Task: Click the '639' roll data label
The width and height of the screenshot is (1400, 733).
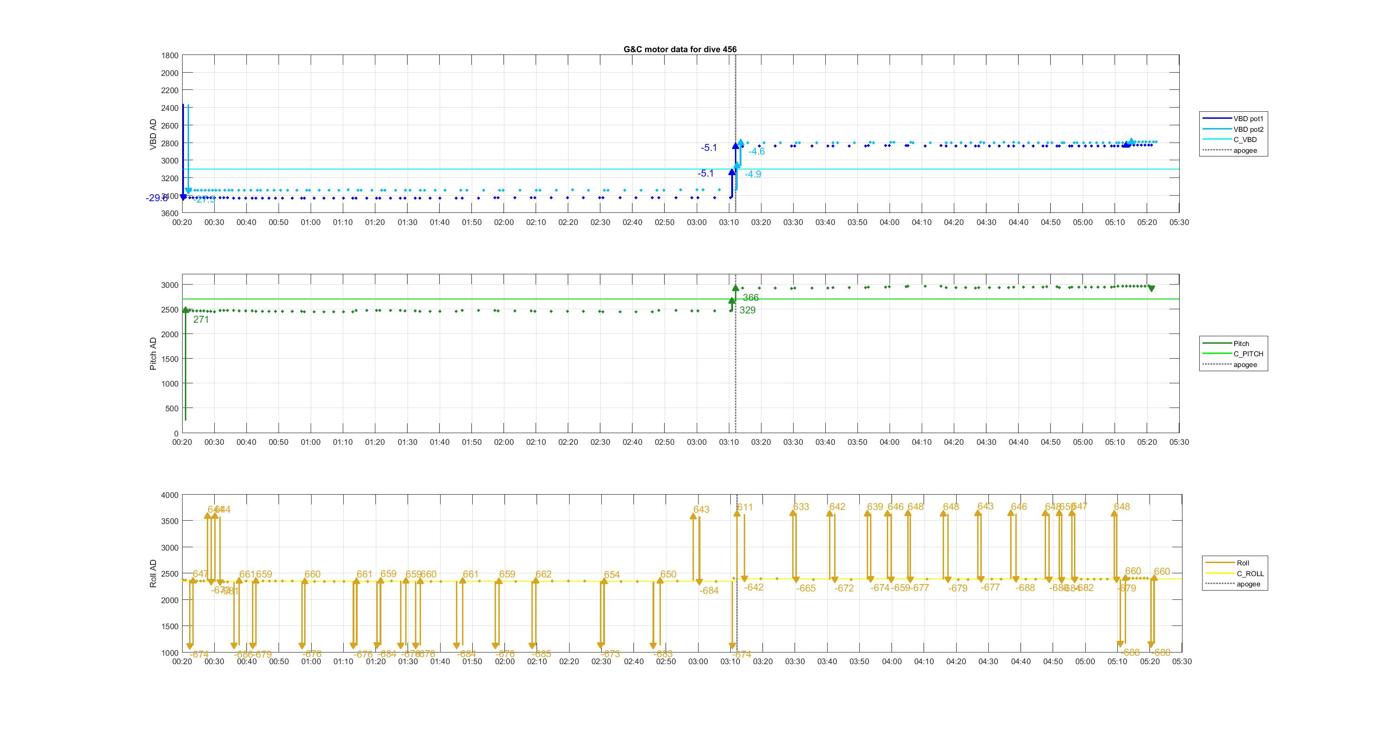Action: 875,508
